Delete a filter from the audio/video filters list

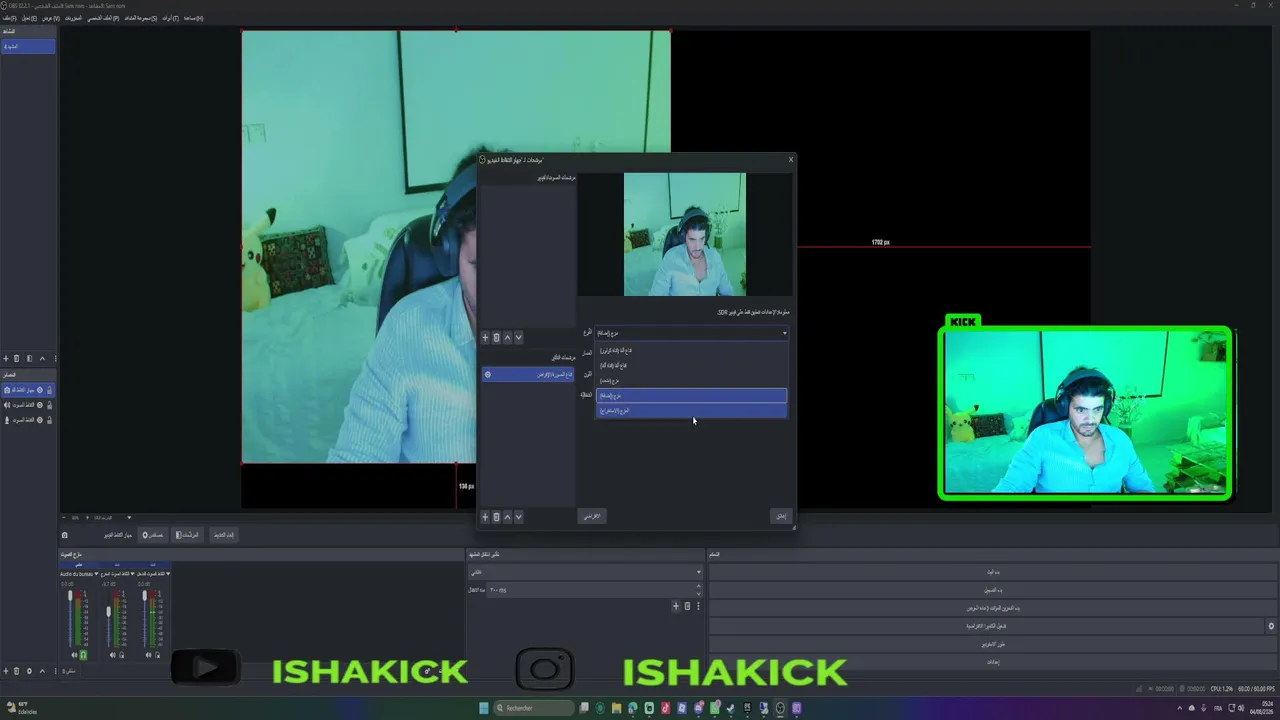[x=496, y=337]
